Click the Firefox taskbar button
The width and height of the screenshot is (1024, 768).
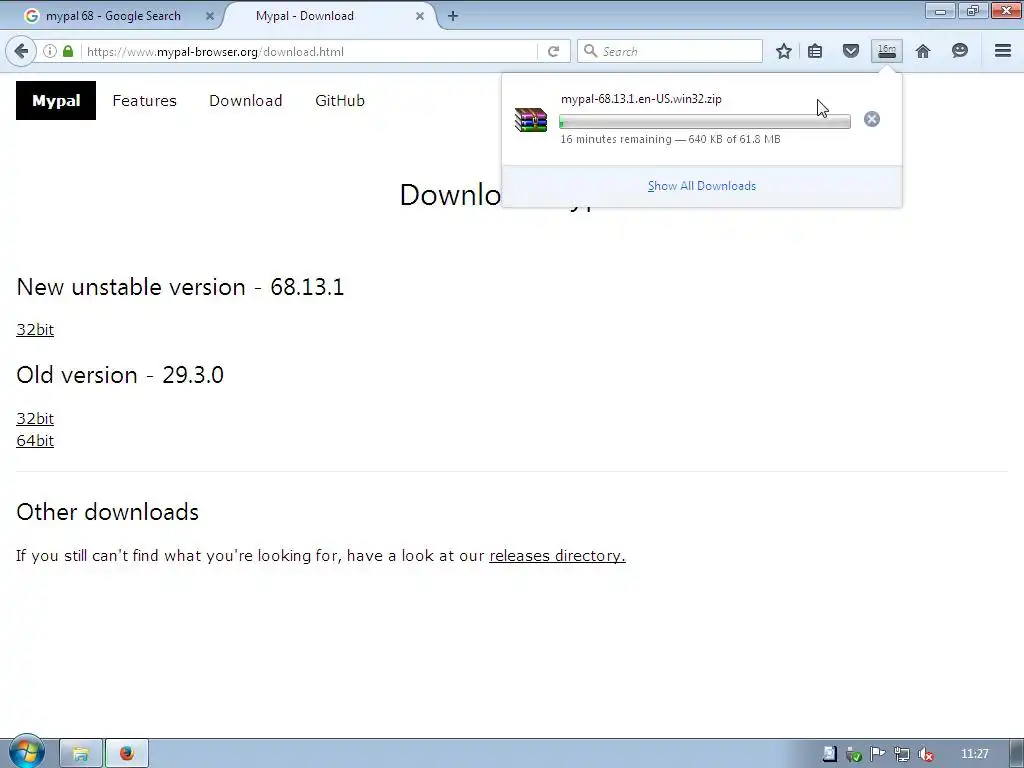point(127,754)
